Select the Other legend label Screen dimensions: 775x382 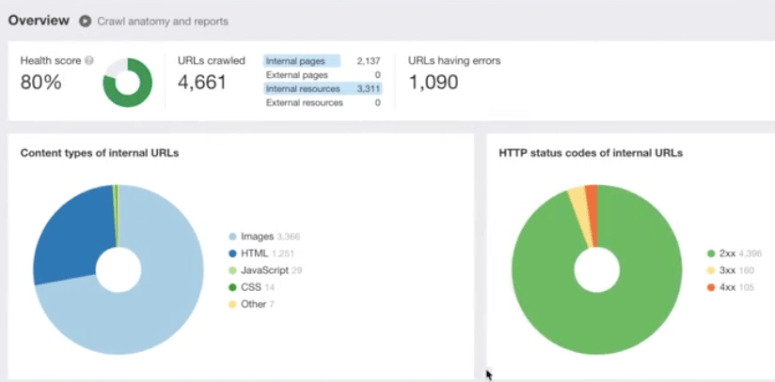pos(253,304)
